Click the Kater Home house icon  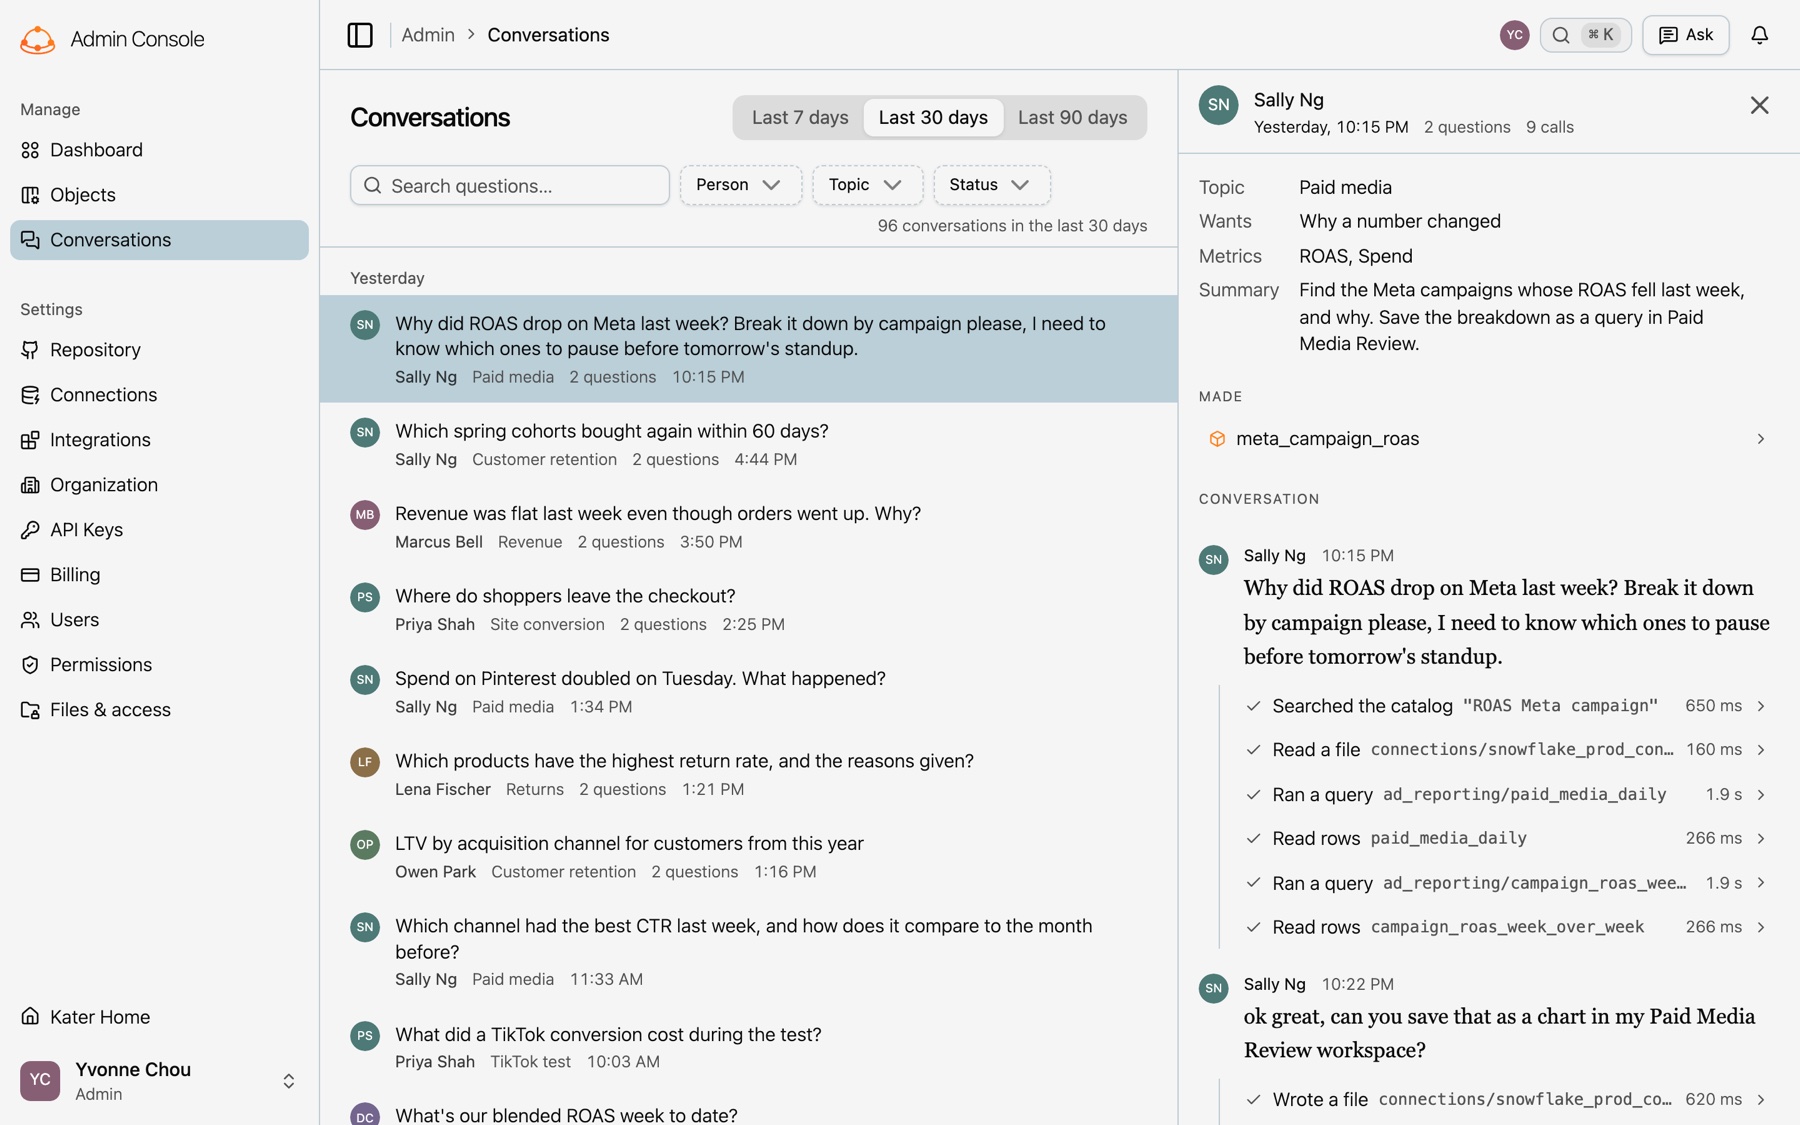pyautogui.click(x=30, y=1017)
